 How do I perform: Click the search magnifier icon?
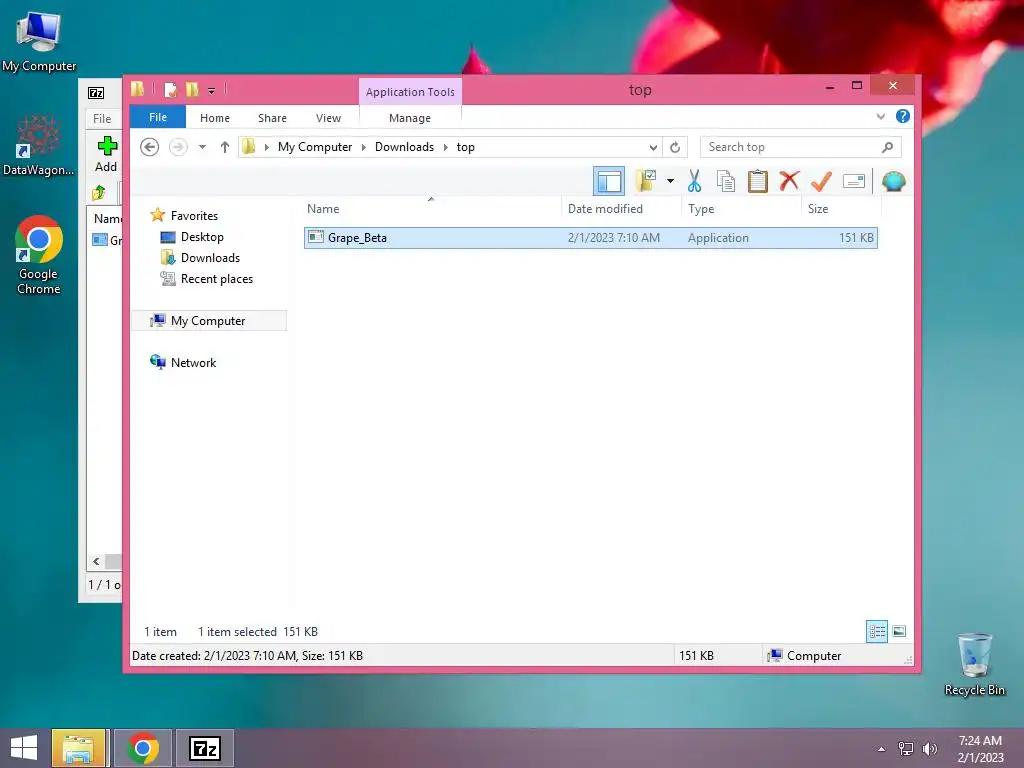click(887, 147)
